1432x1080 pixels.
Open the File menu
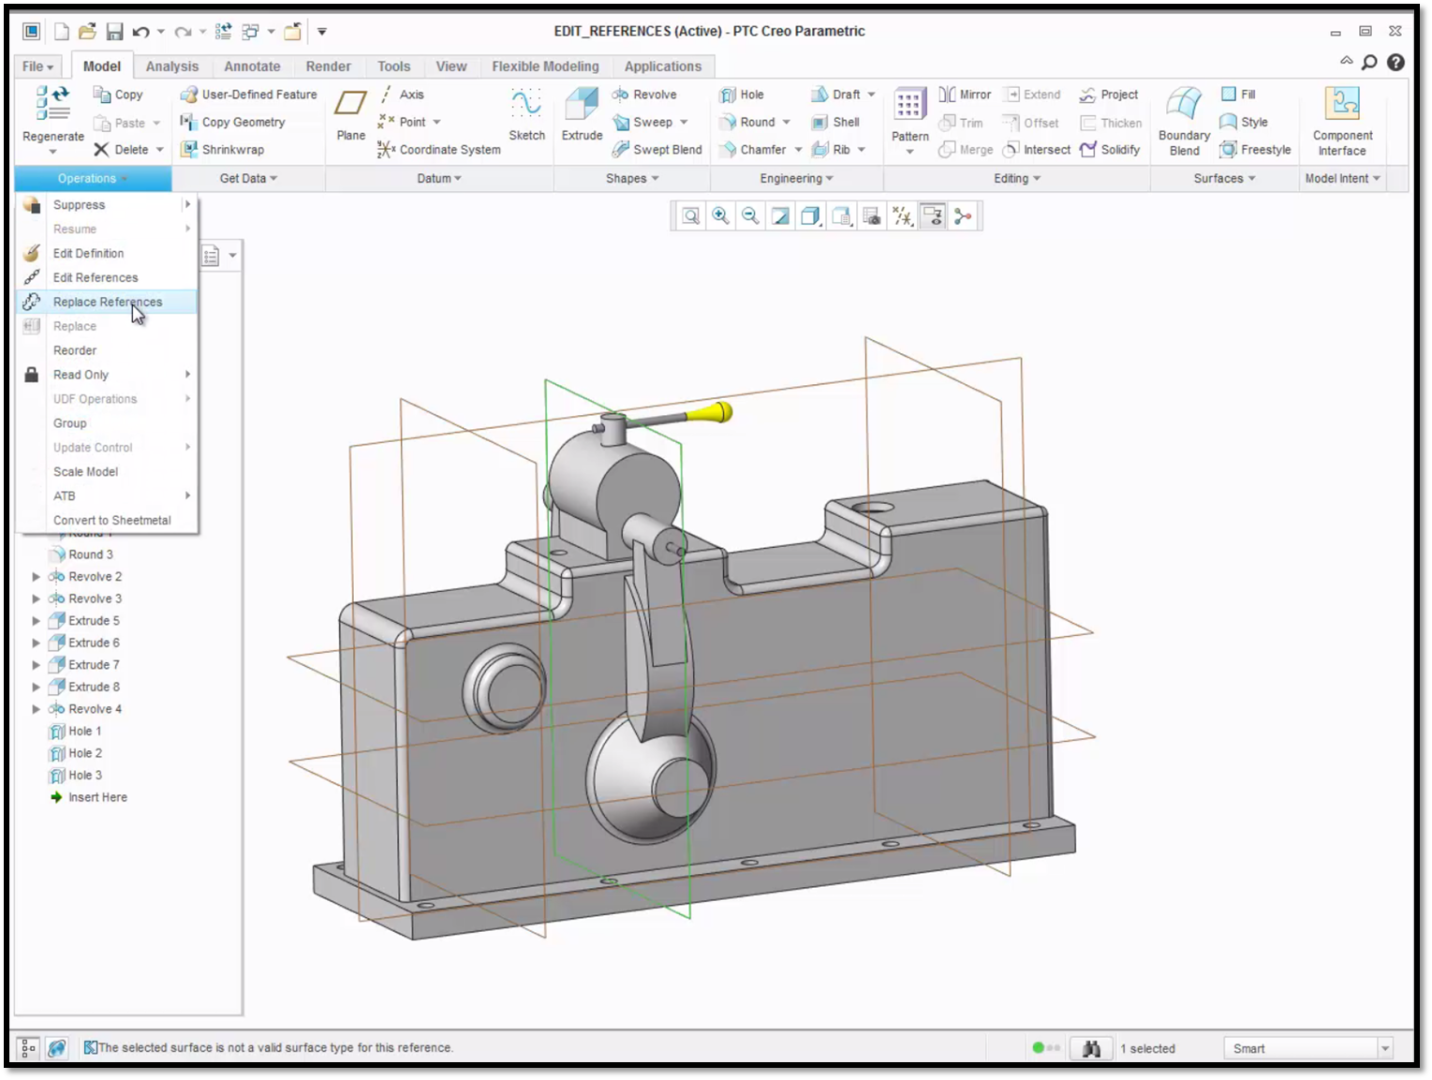pos(38,66)
